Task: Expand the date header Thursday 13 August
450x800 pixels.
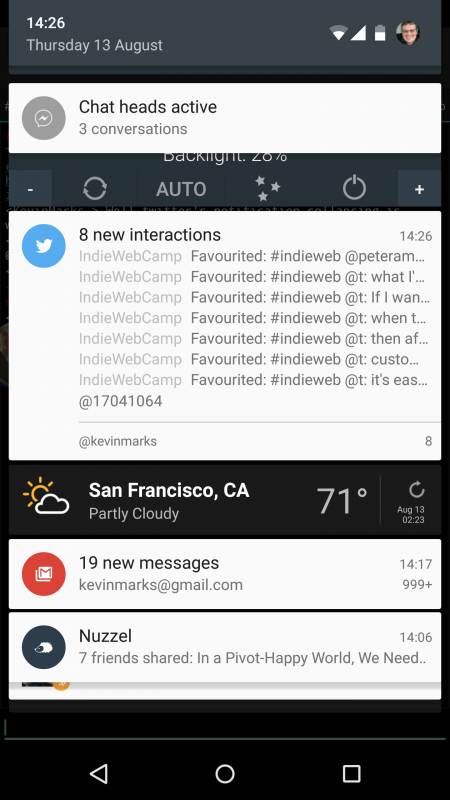Action: pyautogui.click(x=94, y=45)
